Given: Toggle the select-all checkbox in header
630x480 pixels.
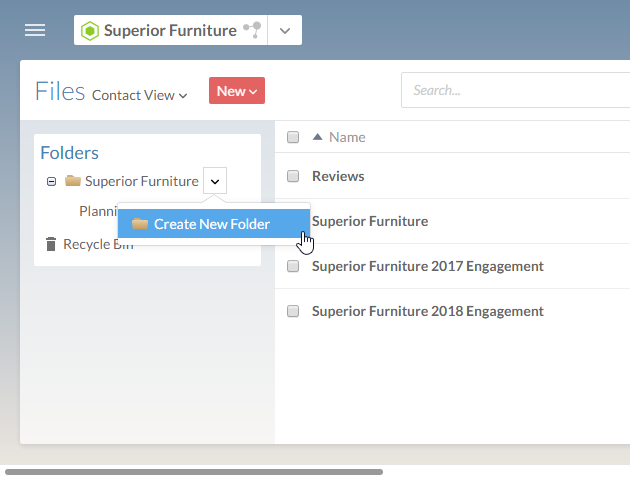Looking at the screenshot, I should [293, 137].
